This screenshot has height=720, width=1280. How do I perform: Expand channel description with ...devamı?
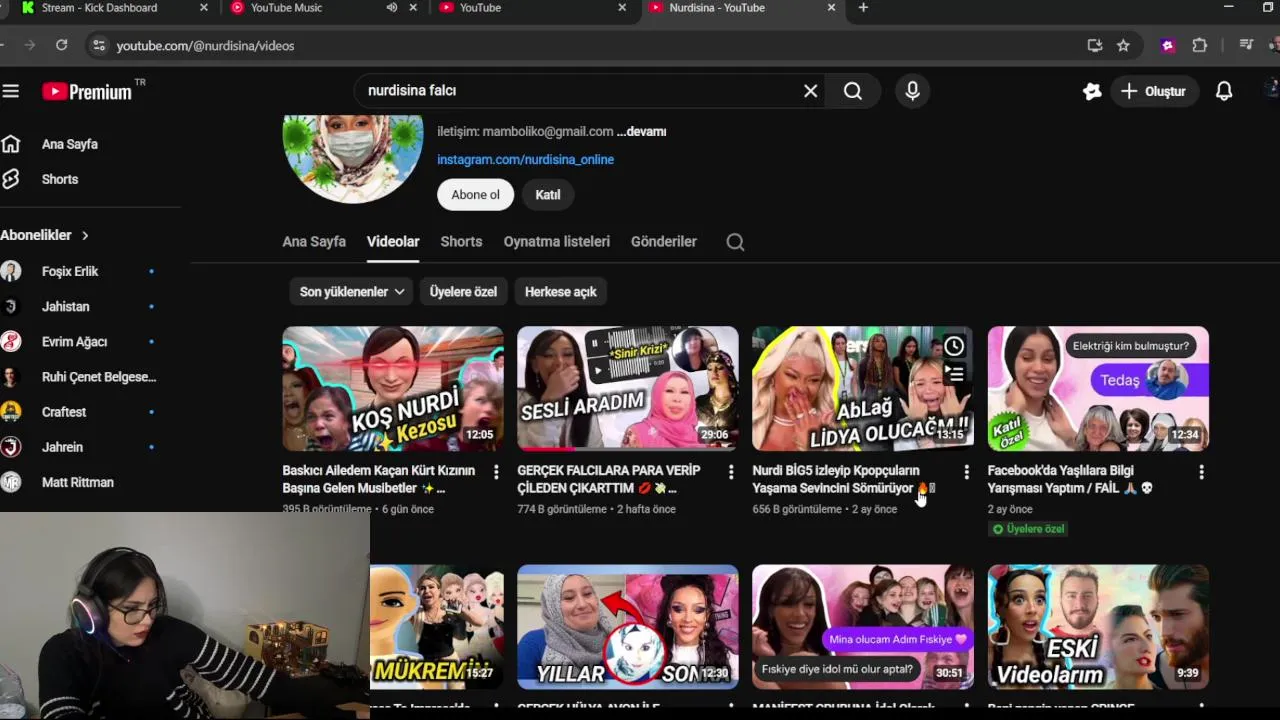pyautogui.click(x=641, y=132)
